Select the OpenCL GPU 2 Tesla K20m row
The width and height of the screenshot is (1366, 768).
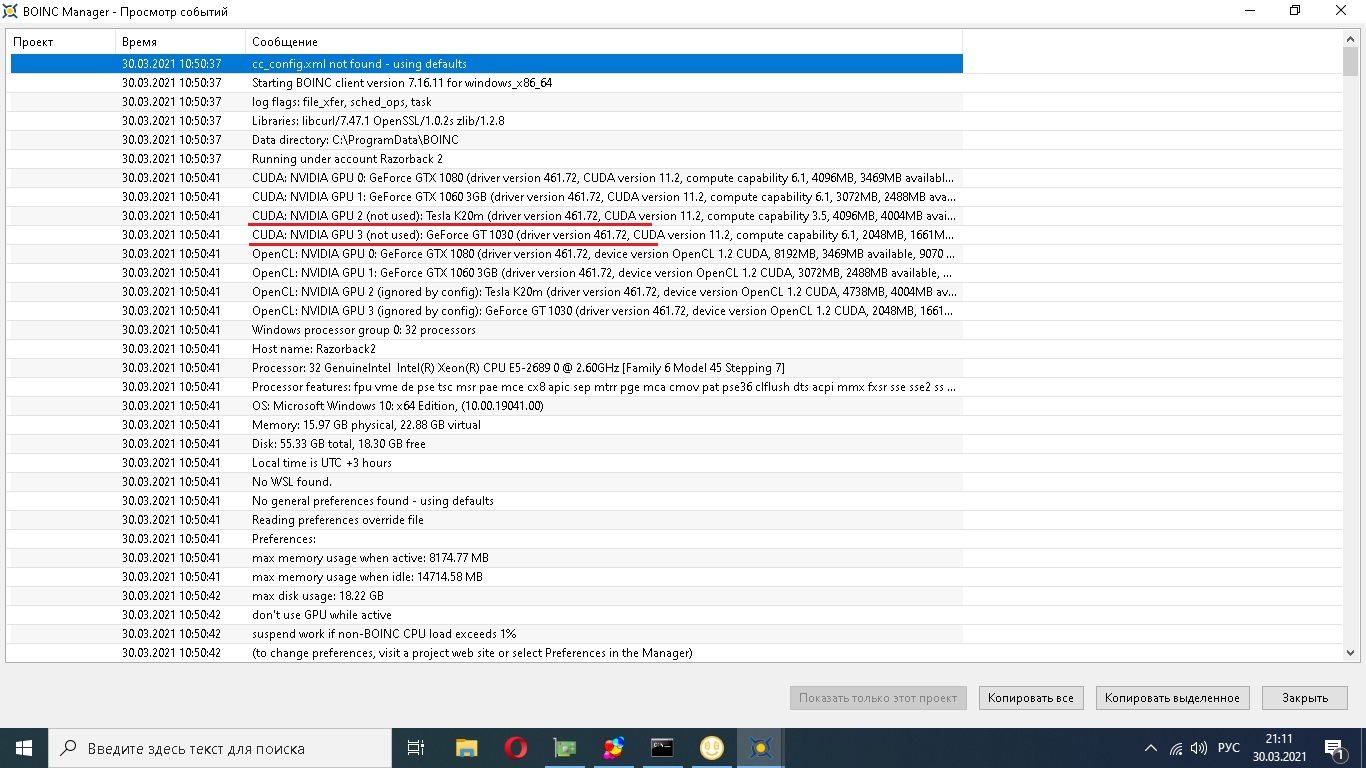(486, 292)
